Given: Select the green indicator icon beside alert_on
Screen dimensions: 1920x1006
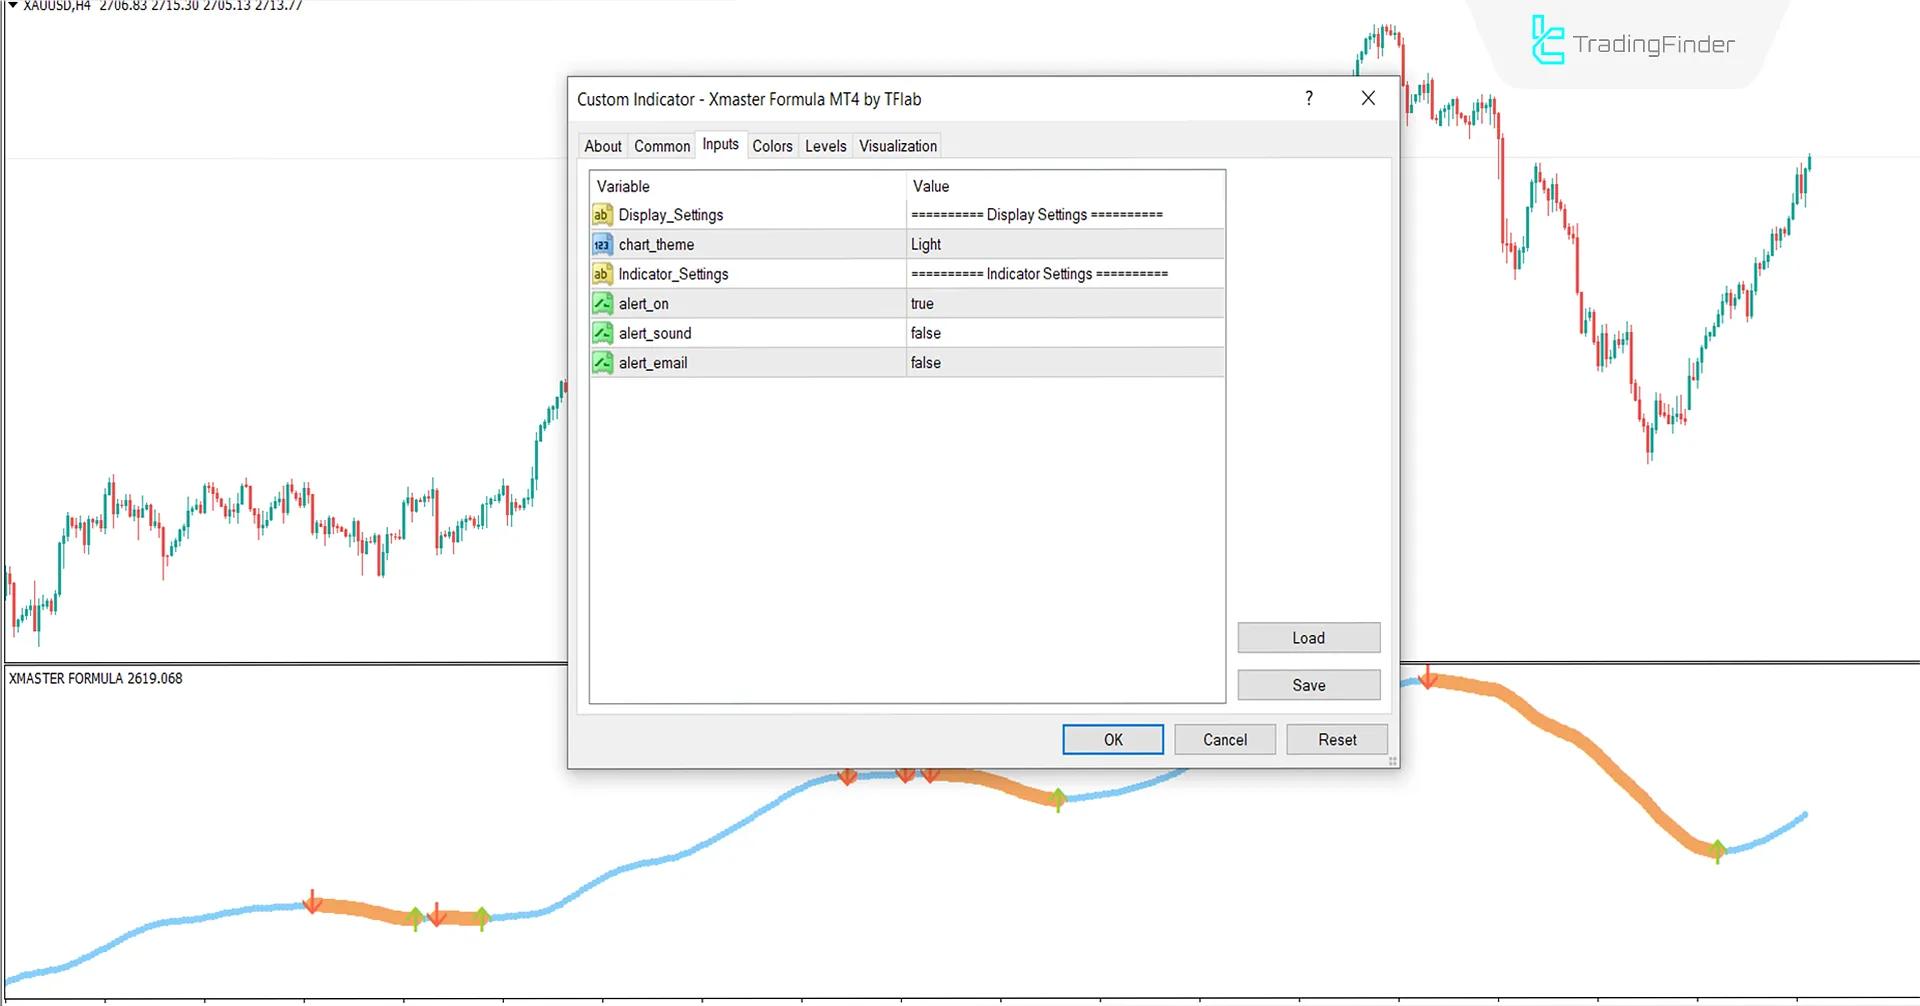Looking at the screenshot, I should pyautogui.click(x=602, y=303).
